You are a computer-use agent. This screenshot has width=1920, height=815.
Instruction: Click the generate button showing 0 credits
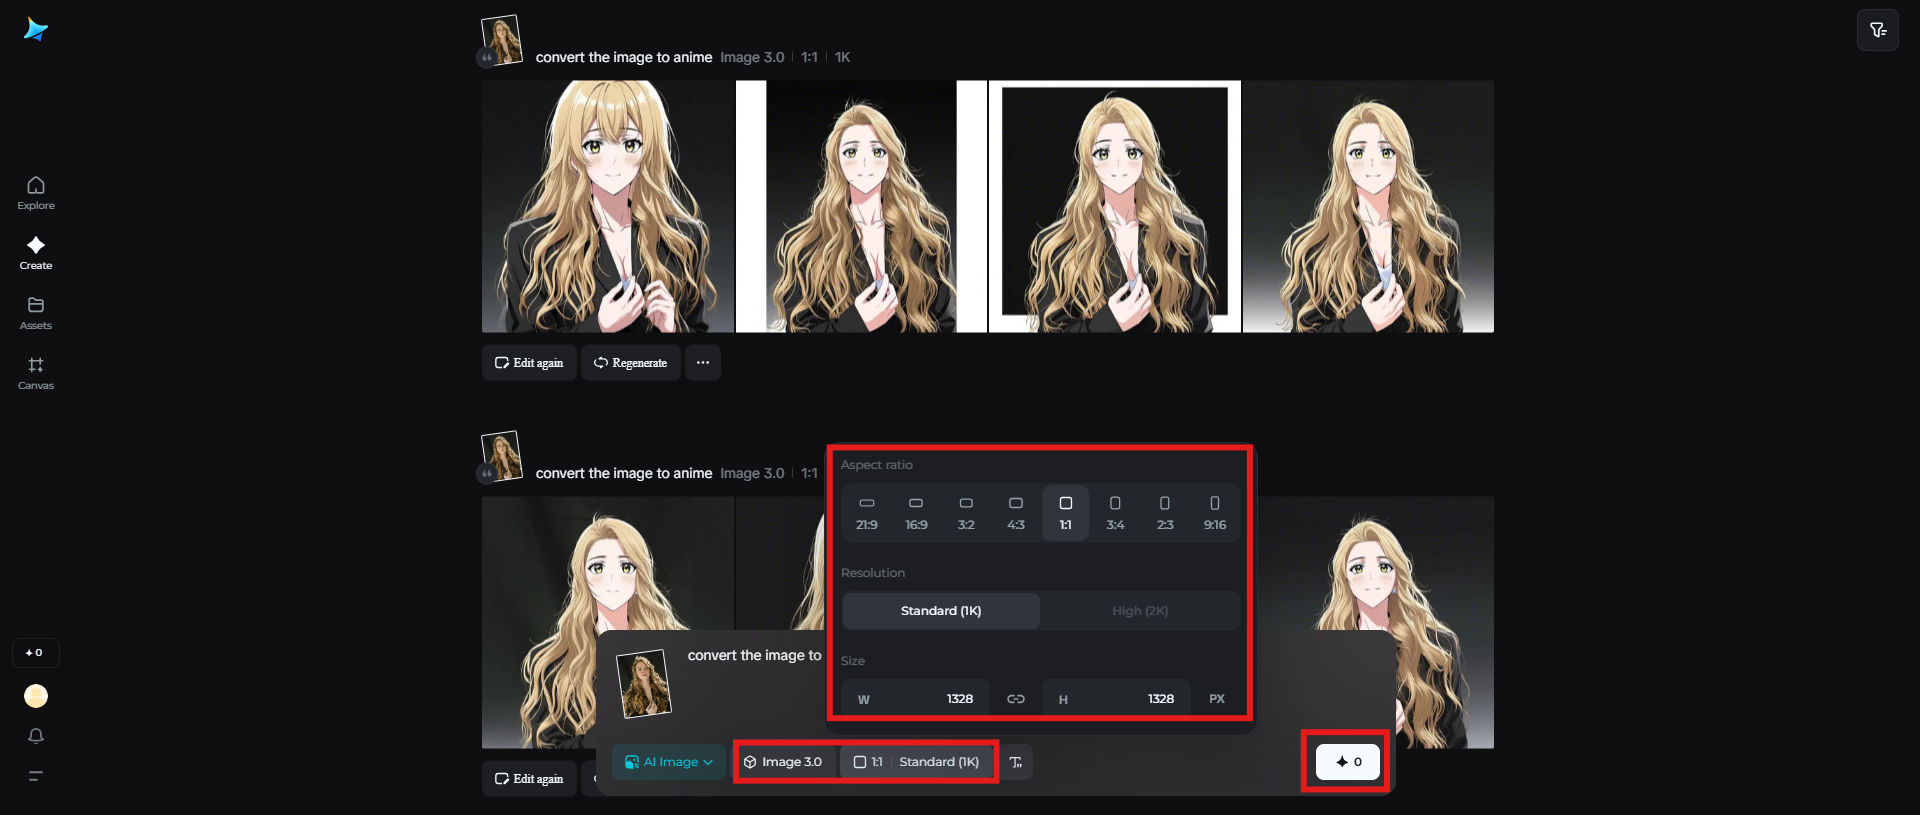[1348, 762]
